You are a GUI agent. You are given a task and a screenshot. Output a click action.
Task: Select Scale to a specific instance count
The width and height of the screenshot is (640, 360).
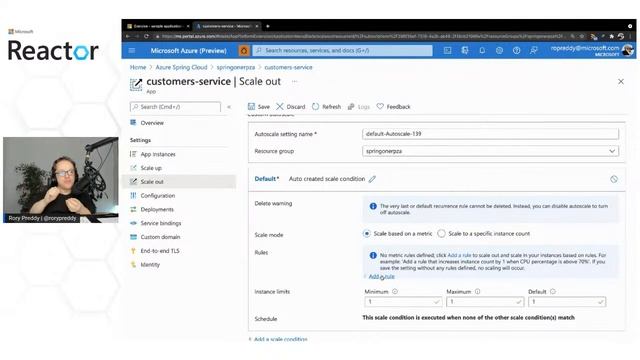coord(441,233)
